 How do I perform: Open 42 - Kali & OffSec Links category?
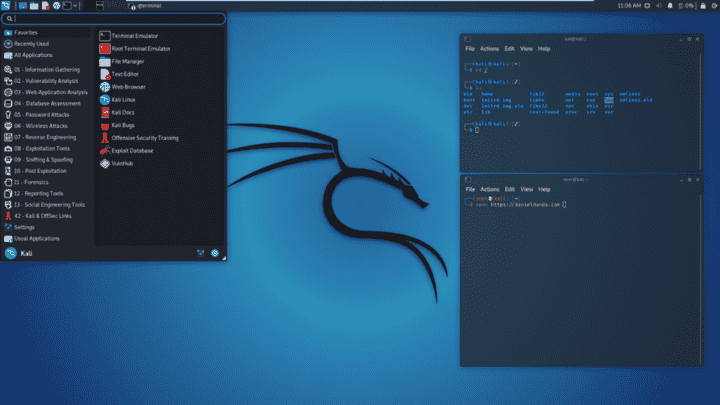click(46, 216)
